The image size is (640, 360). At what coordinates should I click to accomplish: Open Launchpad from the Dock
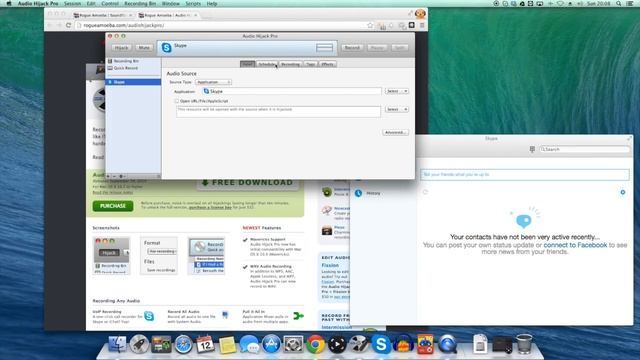click(139, 344)
